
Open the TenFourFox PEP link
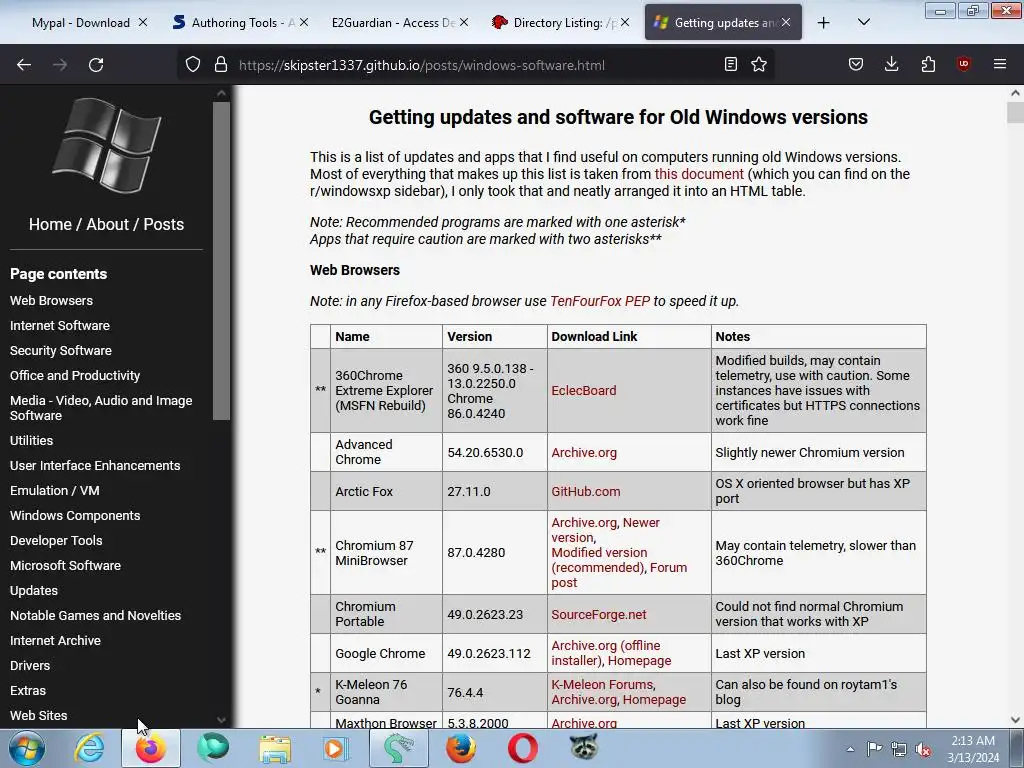pyautogui.click(x=600, y=301)
